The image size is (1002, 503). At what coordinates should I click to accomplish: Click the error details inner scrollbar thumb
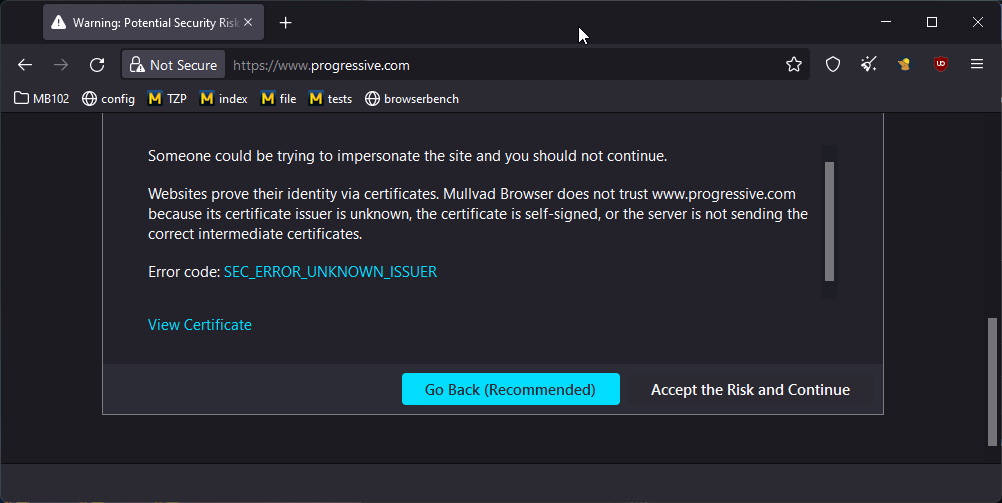click(829, 221)
